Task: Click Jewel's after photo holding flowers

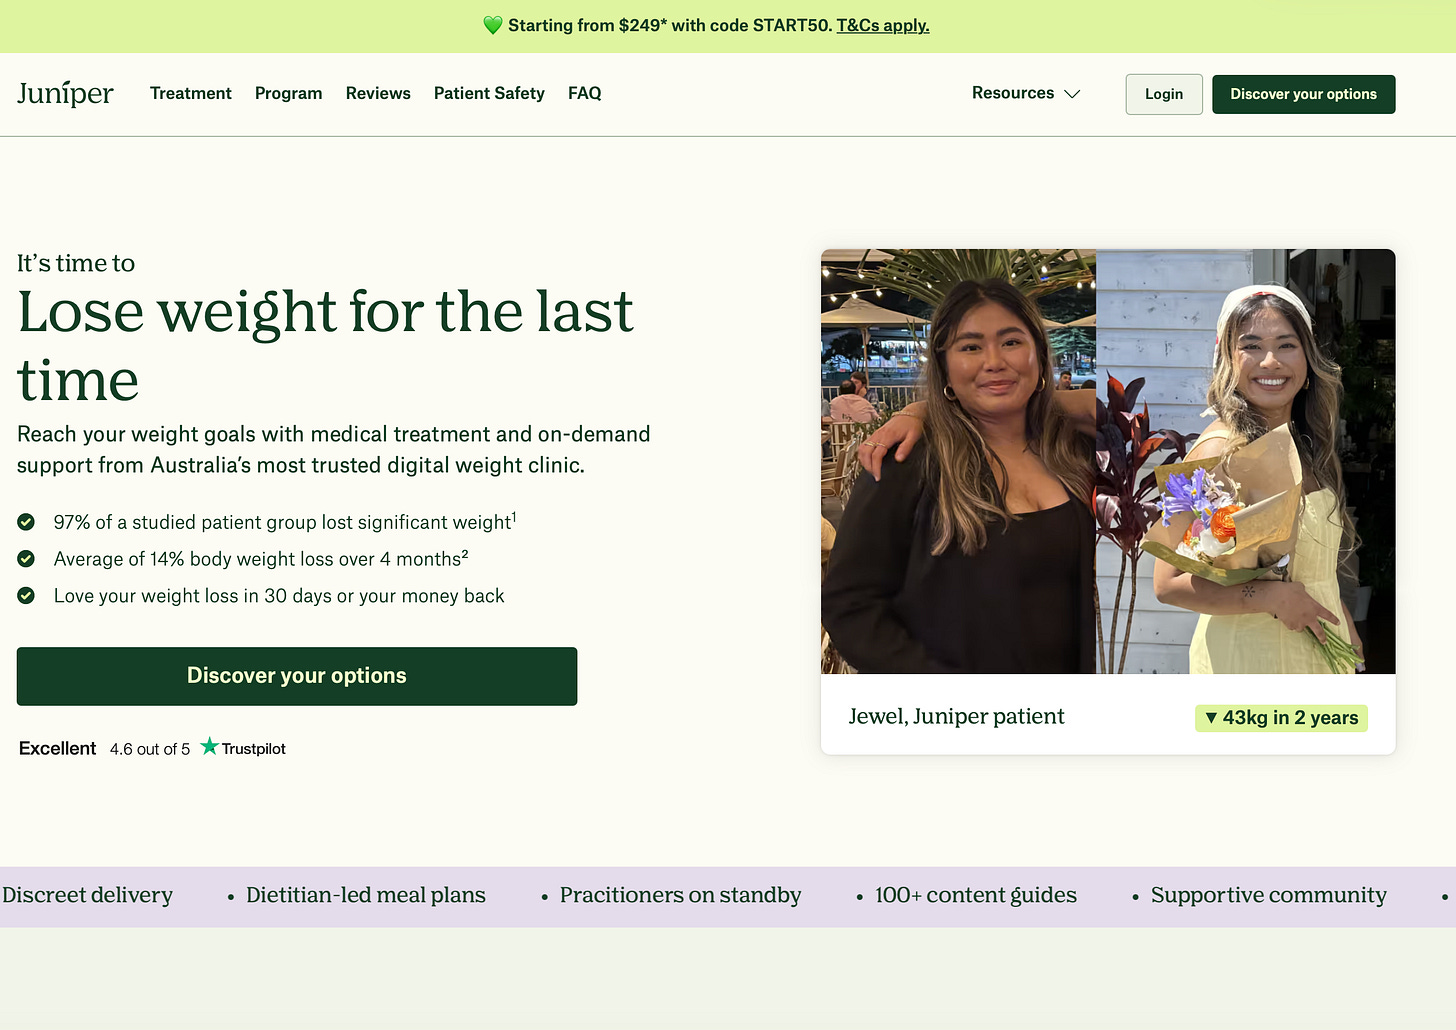Action: tap(1246, 461)
